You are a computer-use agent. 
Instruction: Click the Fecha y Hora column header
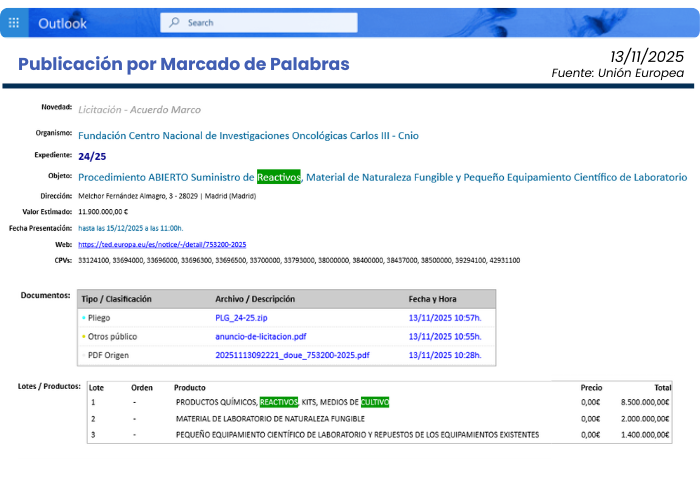(433, 299)
